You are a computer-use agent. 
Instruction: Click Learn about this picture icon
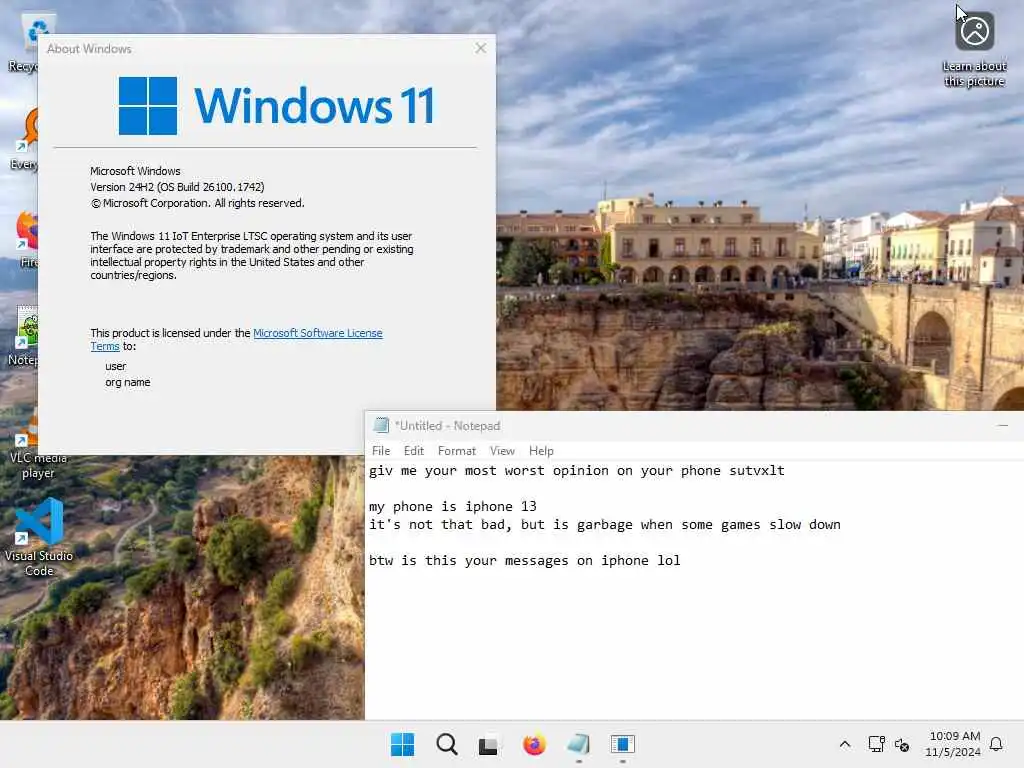tap(974, 50)
